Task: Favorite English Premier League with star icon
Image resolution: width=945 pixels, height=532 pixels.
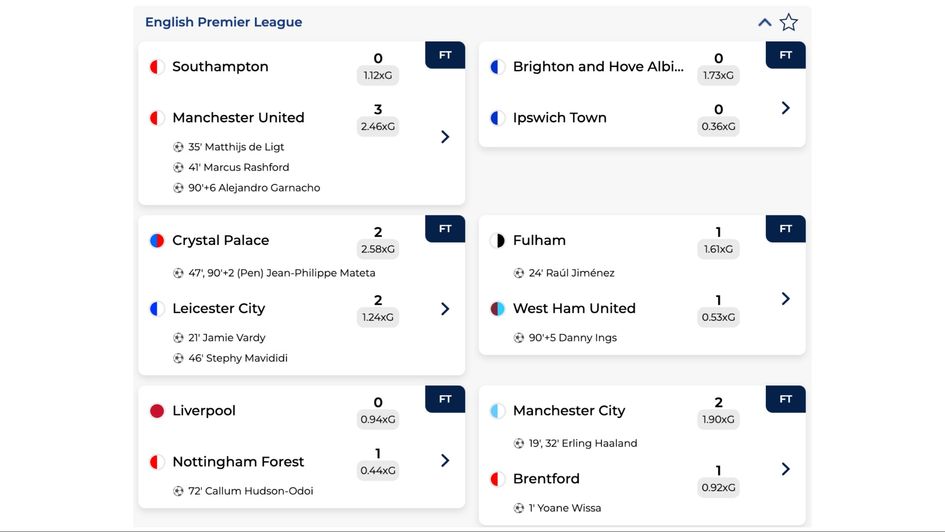Action: 789,22
